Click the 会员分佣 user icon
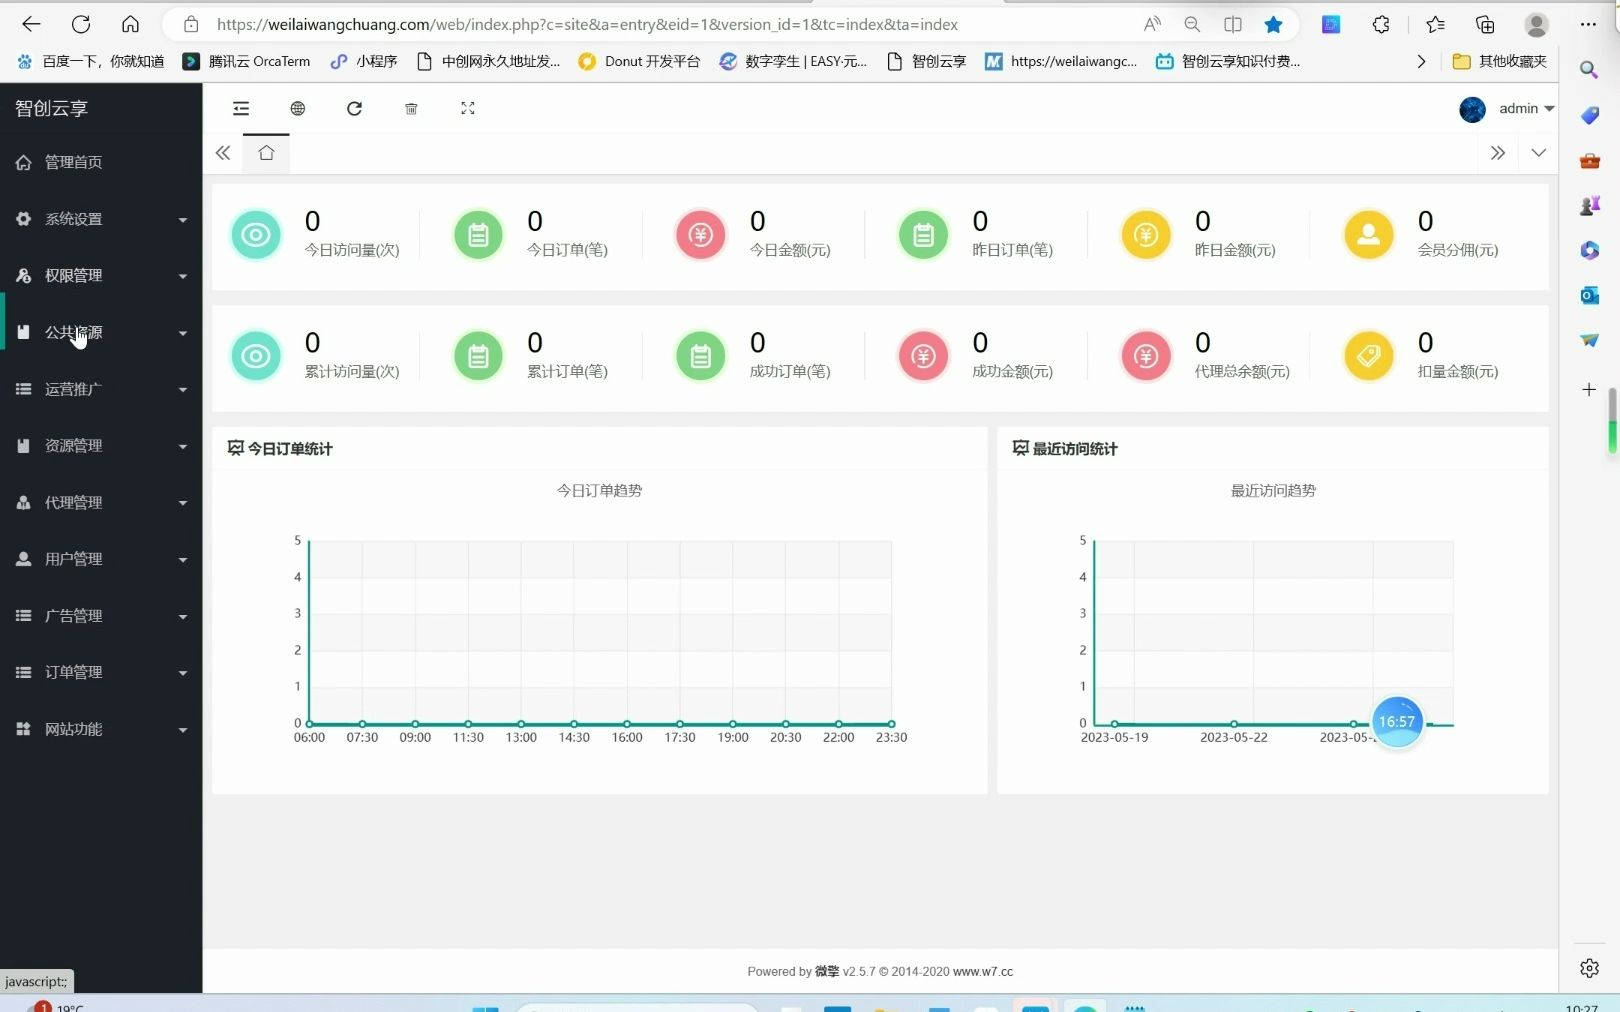1620x1012 pixels. coord(1369,235)
